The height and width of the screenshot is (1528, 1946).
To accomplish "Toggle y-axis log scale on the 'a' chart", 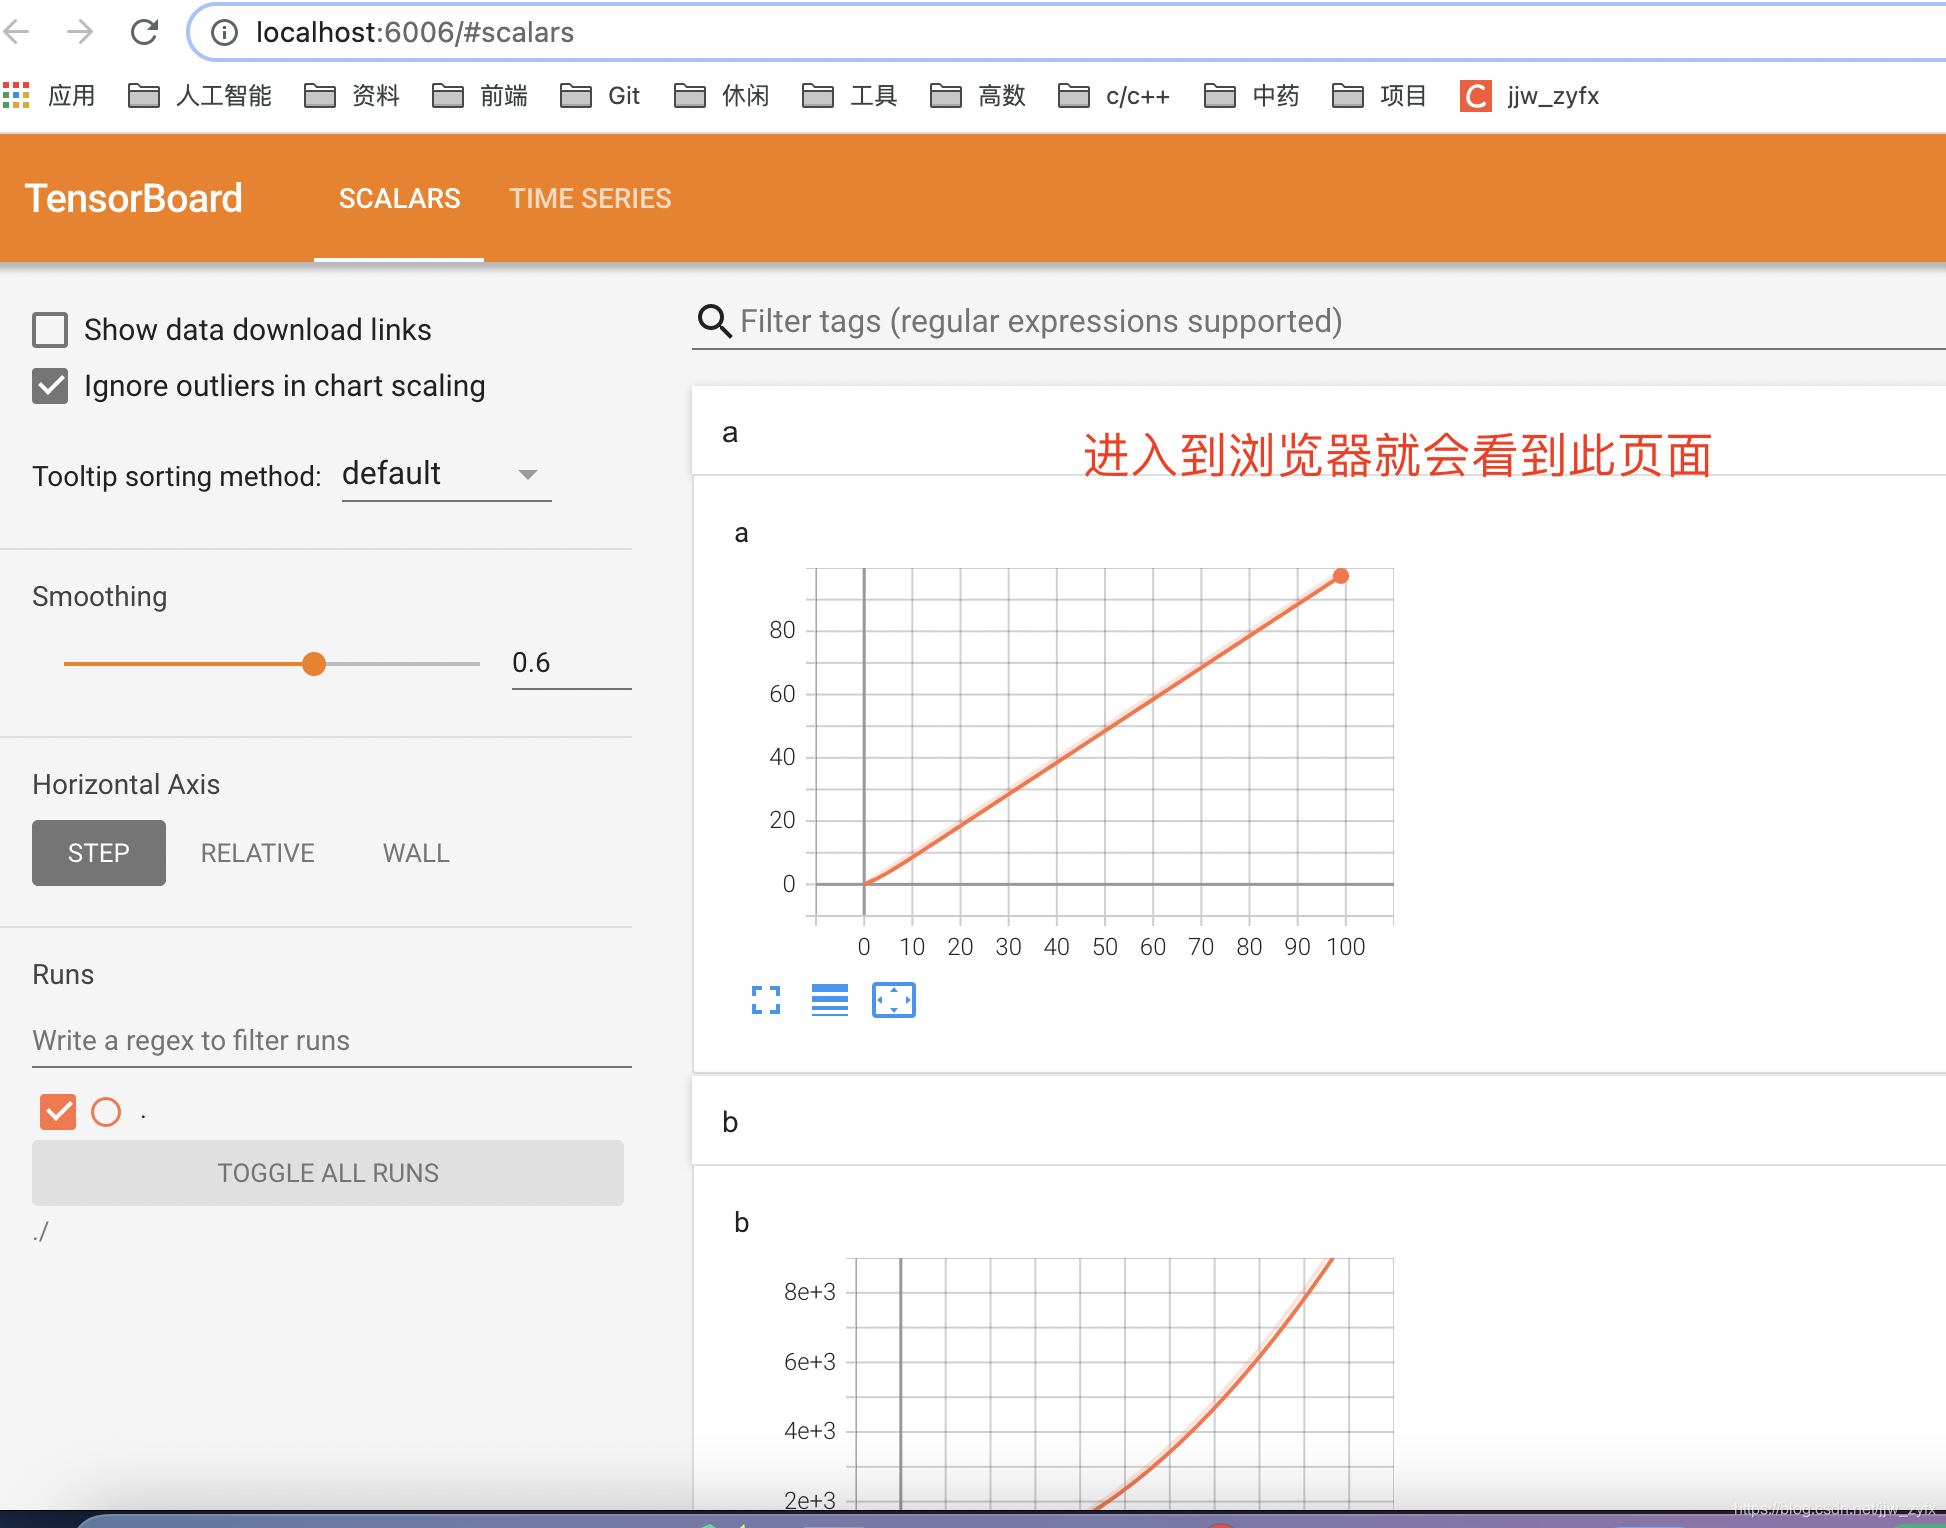I will 829,1000.
